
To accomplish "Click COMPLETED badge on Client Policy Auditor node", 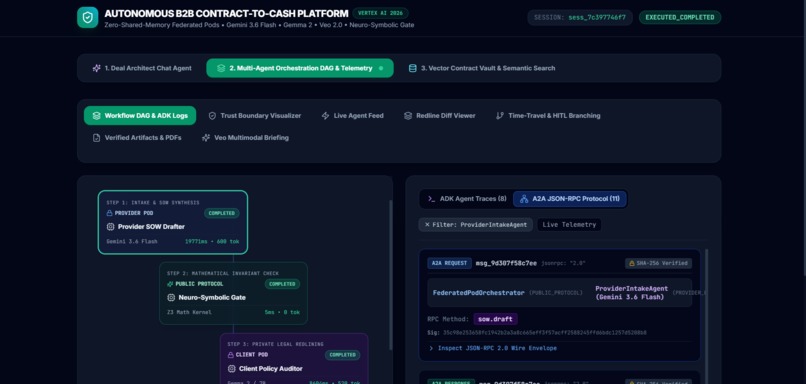I will click(x=342, y=355).
